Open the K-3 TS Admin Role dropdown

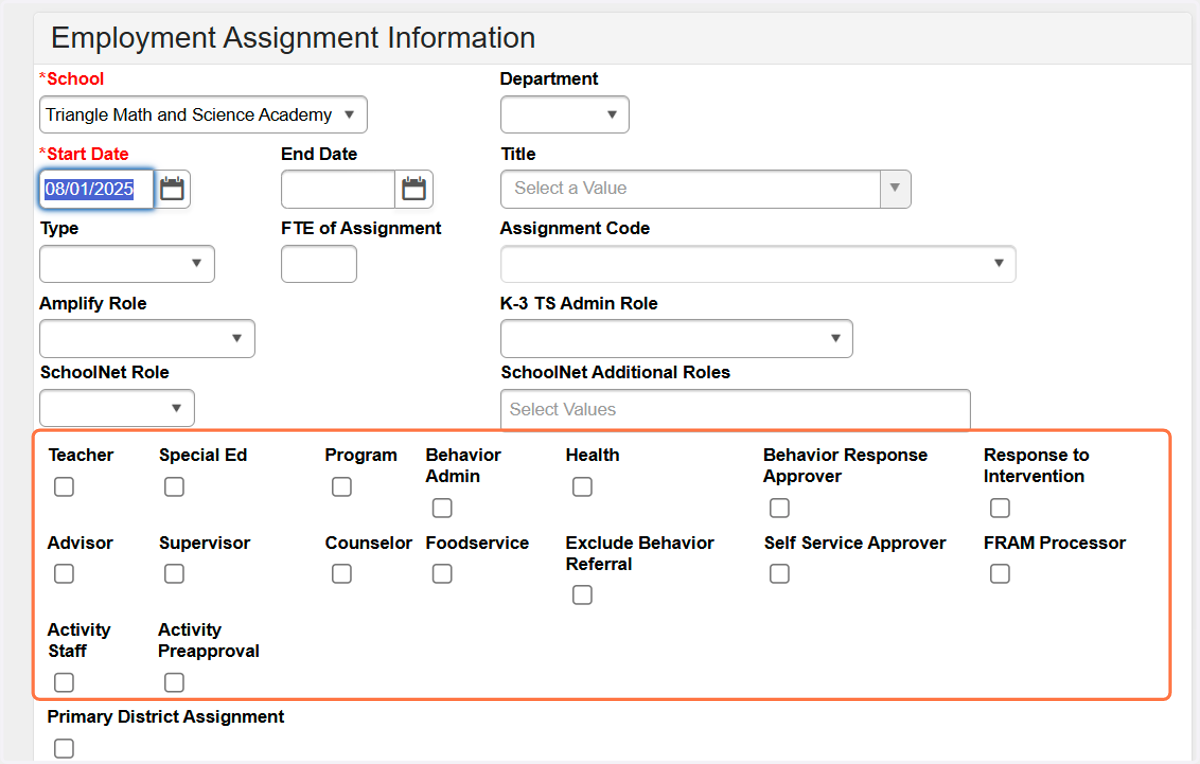point(677,338)
